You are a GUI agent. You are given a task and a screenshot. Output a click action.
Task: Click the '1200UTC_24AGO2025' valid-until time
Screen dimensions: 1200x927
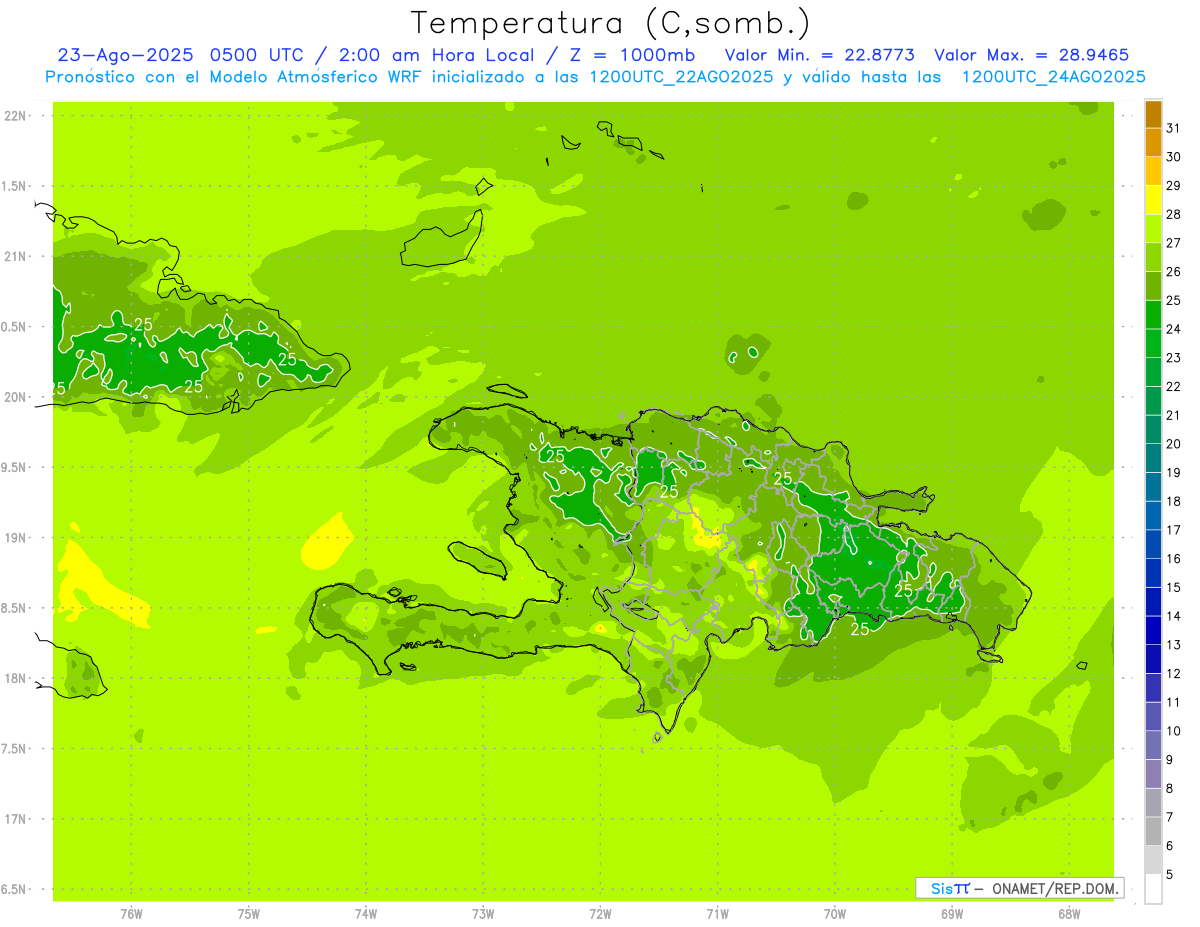point(1053,77)
